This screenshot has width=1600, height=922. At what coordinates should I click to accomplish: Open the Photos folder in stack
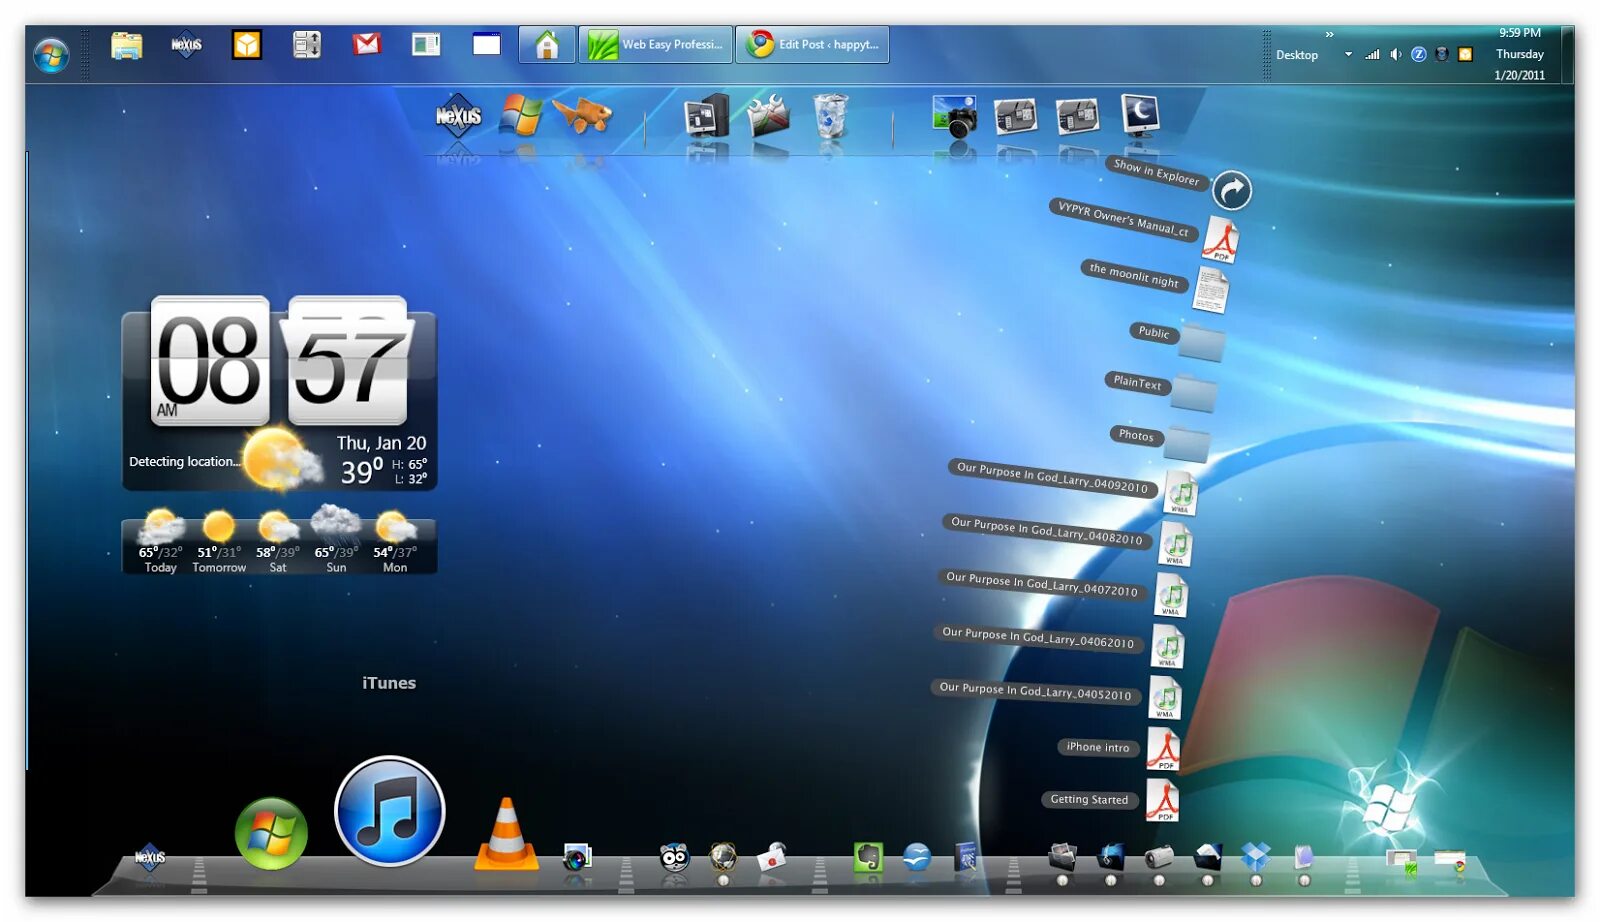pos(1187,444)
